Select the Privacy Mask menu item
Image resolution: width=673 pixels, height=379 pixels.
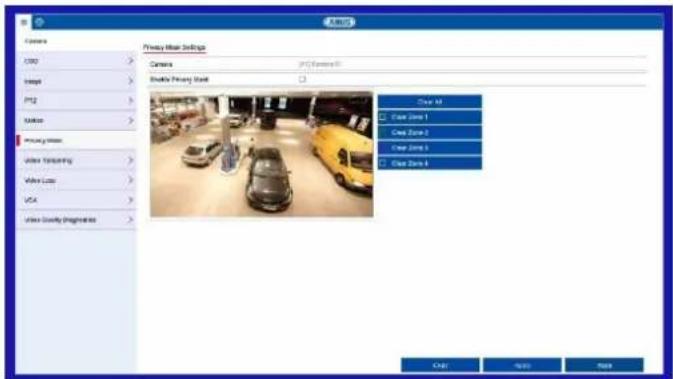tap(76, 140)
